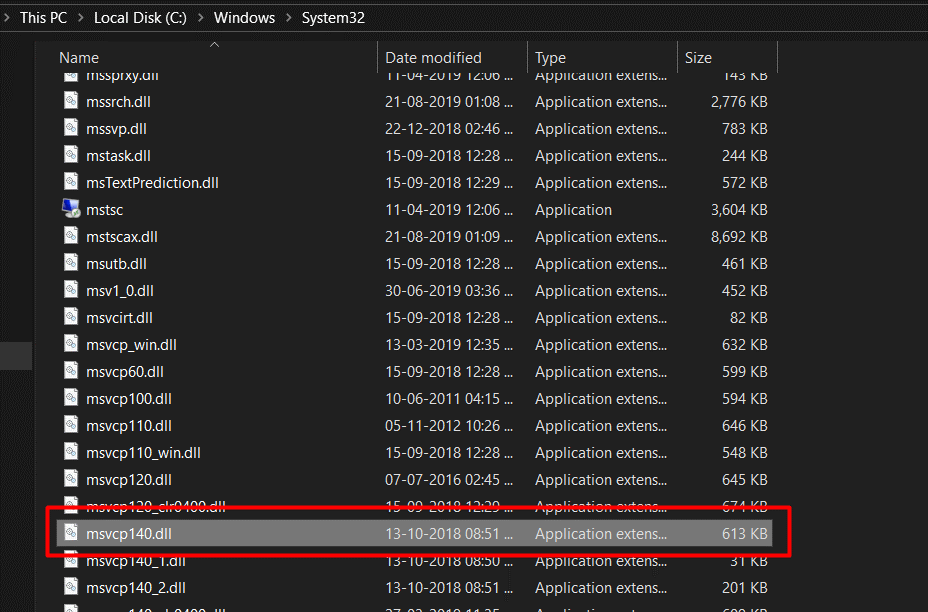Viewport: 928px width, 612px height.
Task: Select file name mstask.dll
Action: (118, 156)
